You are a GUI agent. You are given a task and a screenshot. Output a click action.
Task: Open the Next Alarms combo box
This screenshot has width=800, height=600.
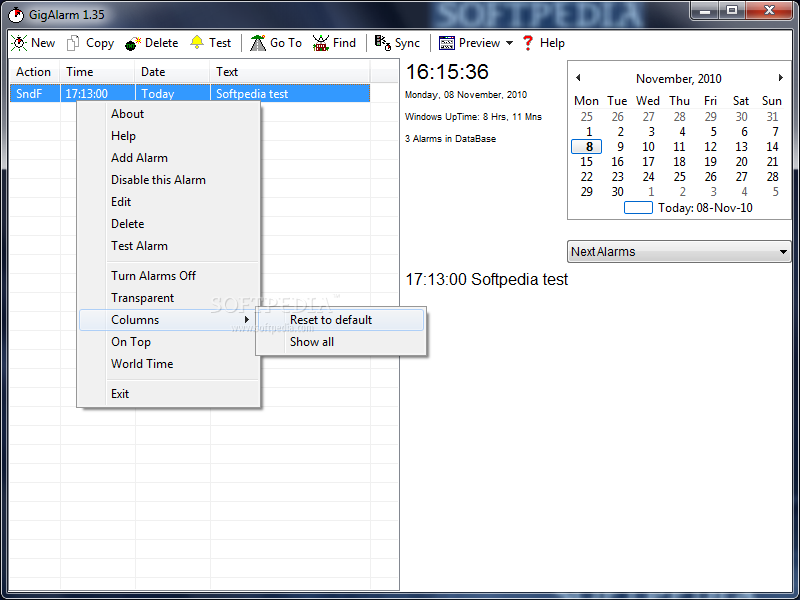[679, 252]
